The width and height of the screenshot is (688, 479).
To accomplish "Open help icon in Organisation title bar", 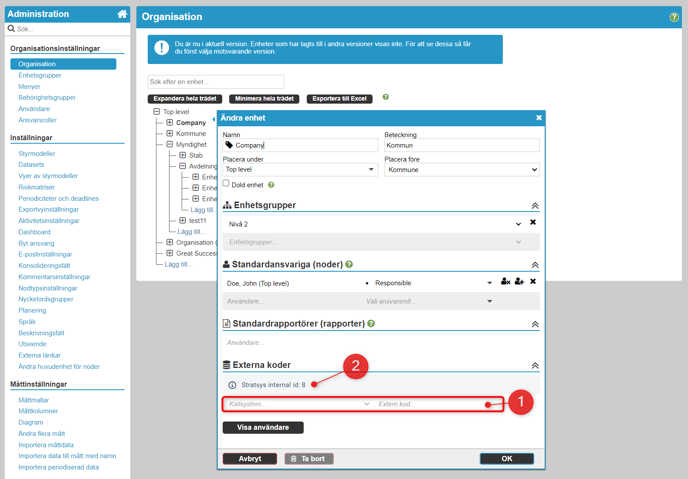I will point(673,17).
